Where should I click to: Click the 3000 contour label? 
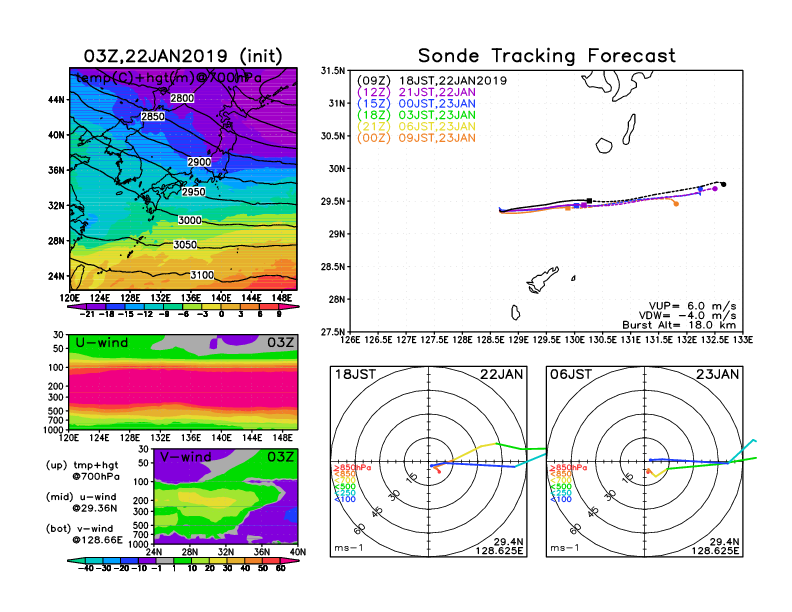coord(189,220)
